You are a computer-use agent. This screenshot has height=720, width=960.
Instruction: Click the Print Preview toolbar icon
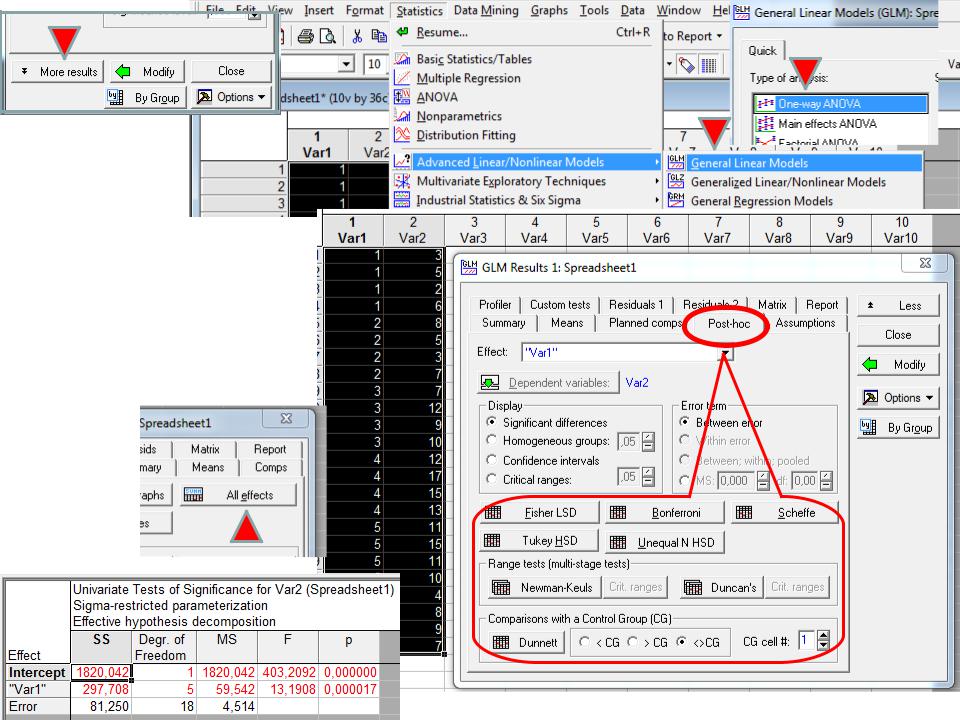point(328,37)
